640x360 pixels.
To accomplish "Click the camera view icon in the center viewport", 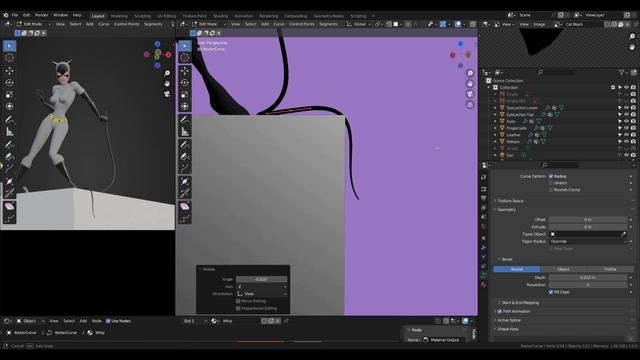I will point(470,94).
